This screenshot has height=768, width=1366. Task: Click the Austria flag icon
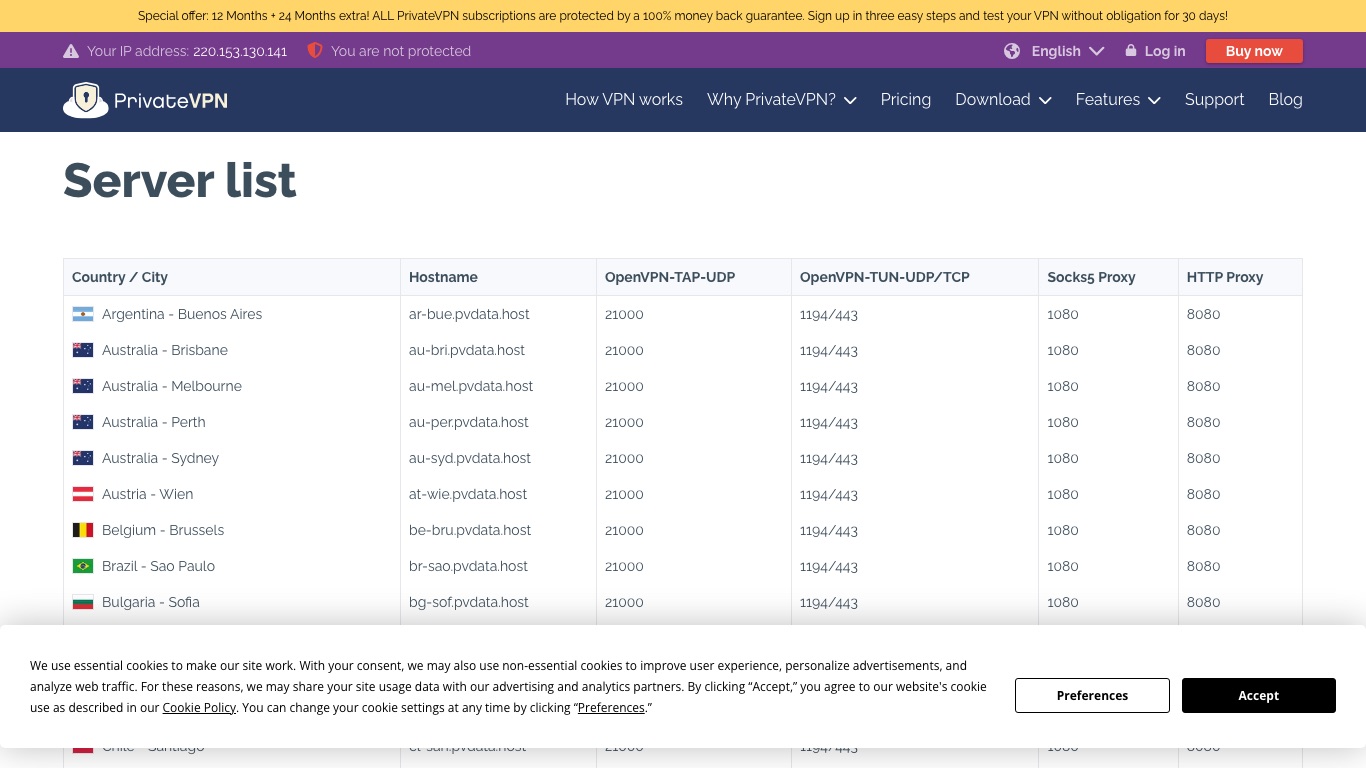83,494
